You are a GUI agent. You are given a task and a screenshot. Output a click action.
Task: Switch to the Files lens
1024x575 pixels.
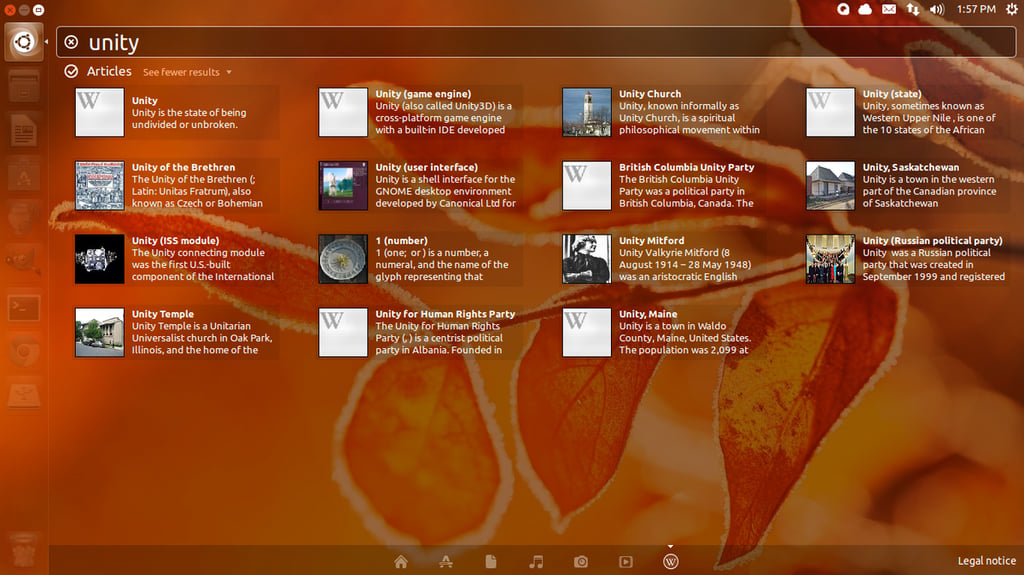[x=491, y=561]
